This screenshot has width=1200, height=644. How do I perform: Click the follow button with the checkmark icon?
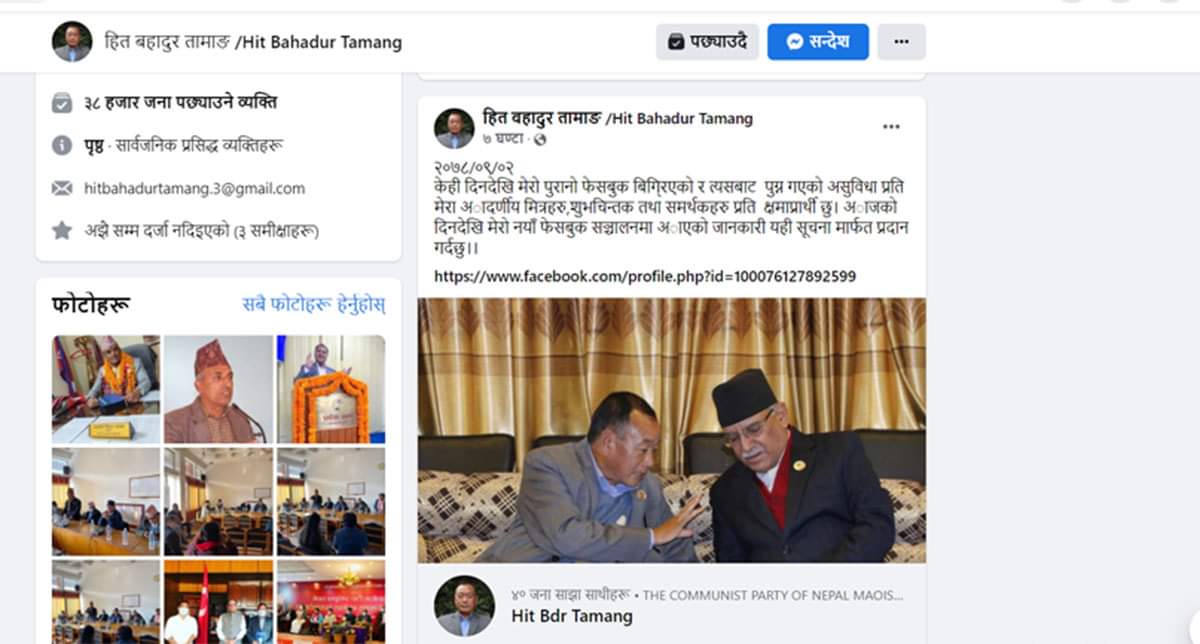pyautogui.click(x=707, y=42)
